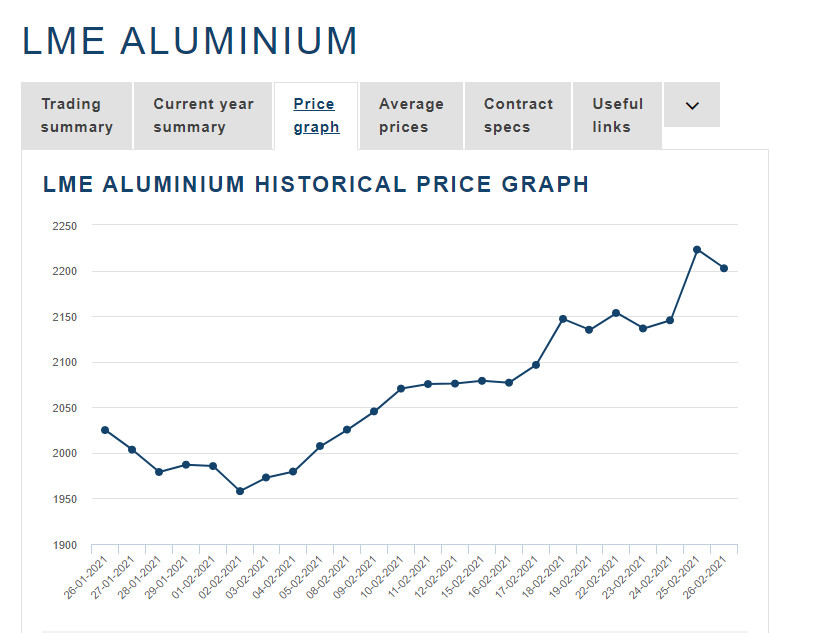Image resolution: width=817 pixels, height=633 pixels.
Task: Click the 02-02-2021 lowest data point
Action: point(240,491)
